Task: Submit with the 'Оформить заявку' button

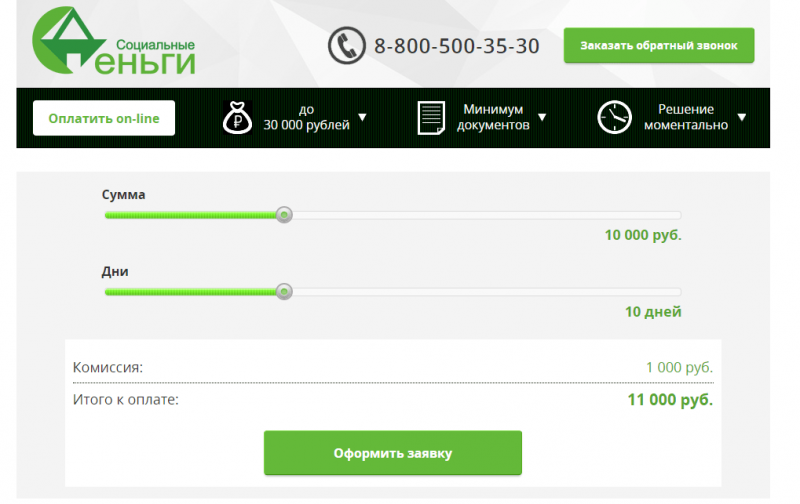Action: click(x=393, y=453)
